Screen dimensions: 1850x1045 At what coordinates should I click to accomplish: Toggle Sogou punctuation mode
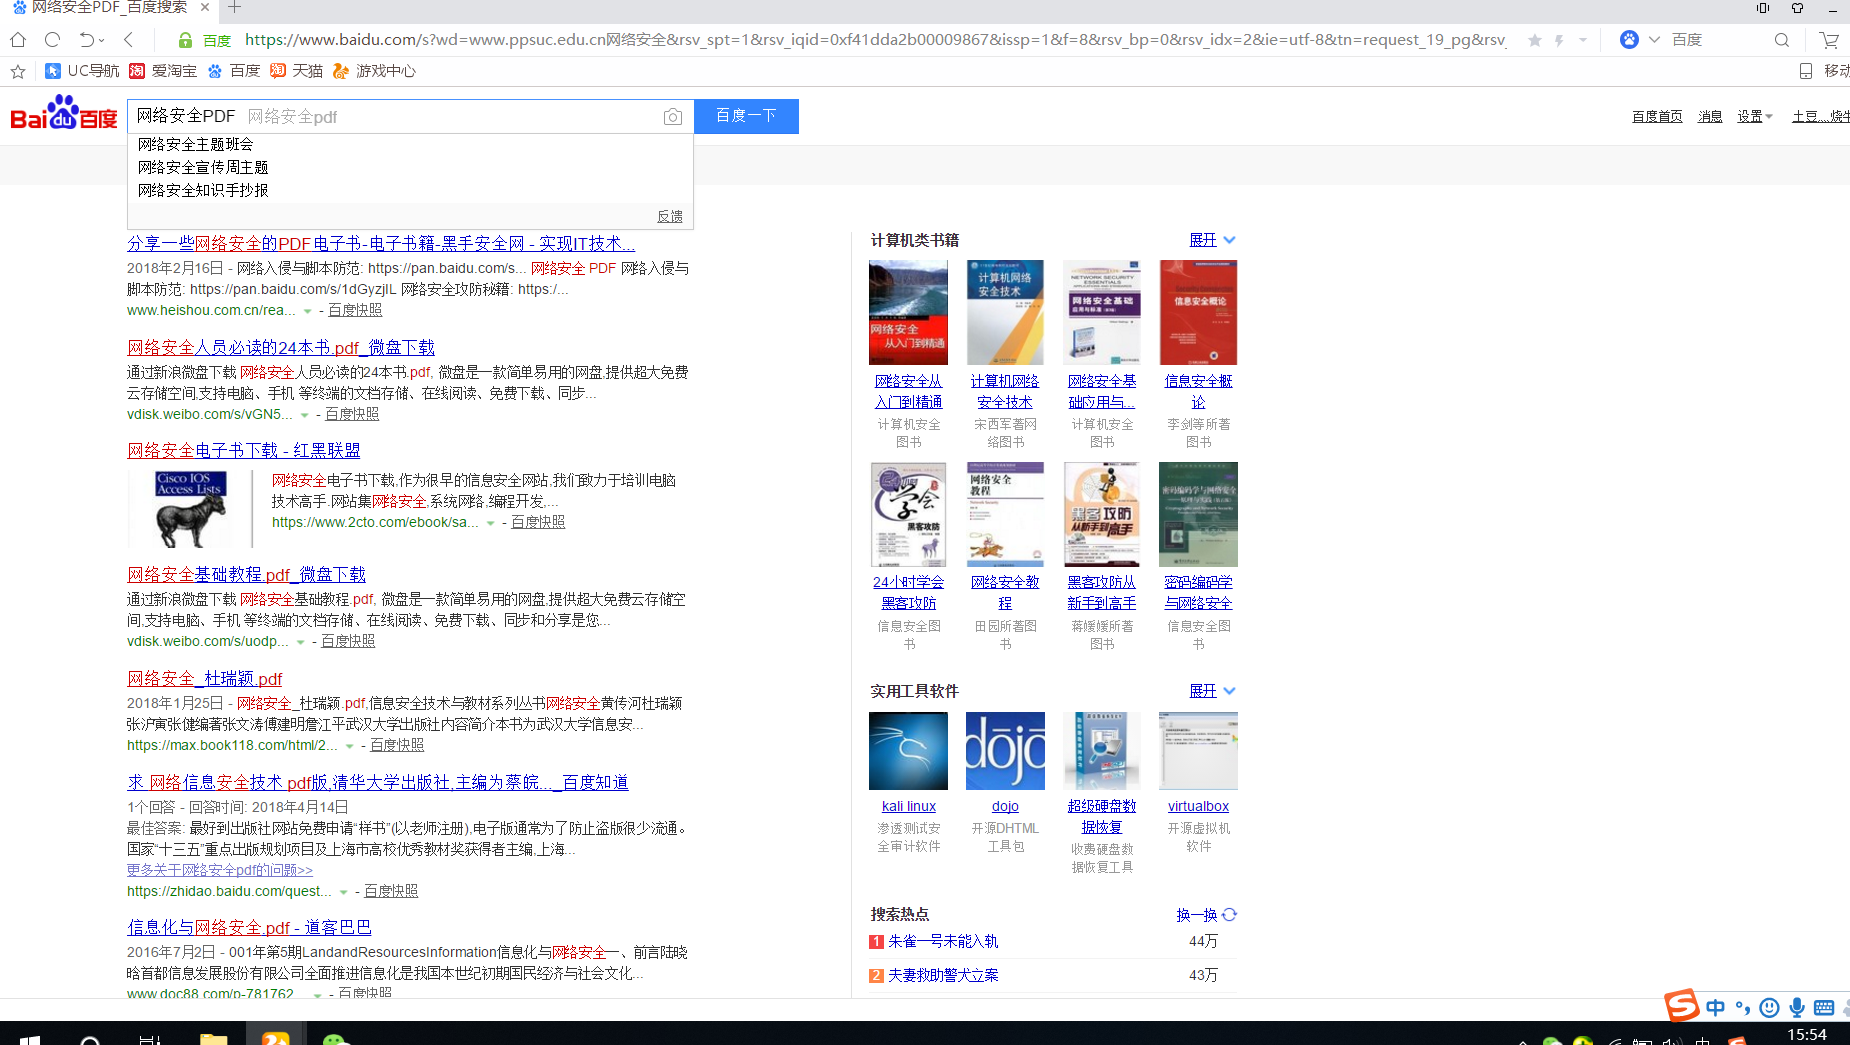(x=1743, y=1008)
